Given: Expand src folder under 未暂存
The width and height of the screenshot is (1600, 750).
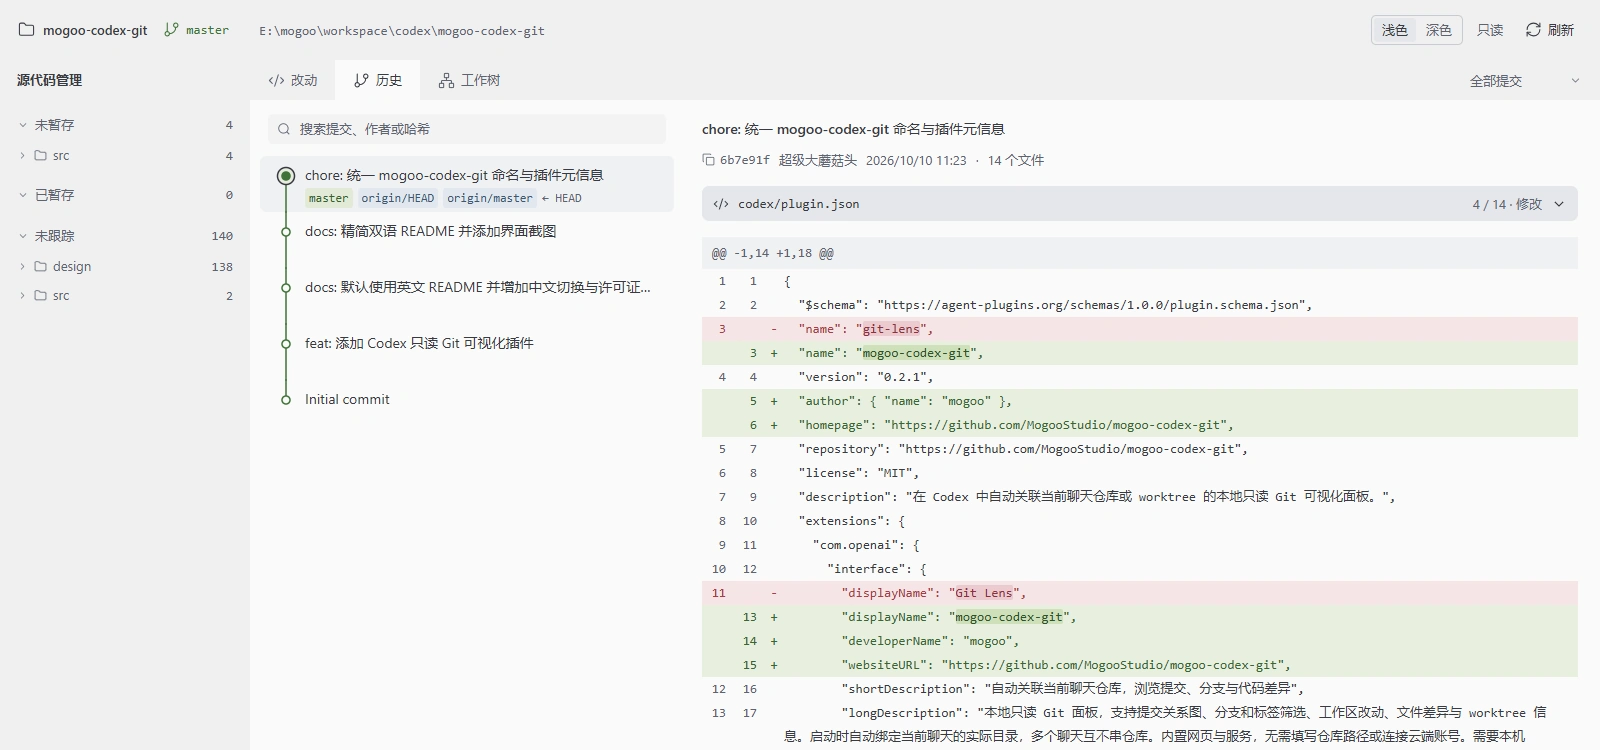Looking at the screenshot, I should click(x=23, y=155).
